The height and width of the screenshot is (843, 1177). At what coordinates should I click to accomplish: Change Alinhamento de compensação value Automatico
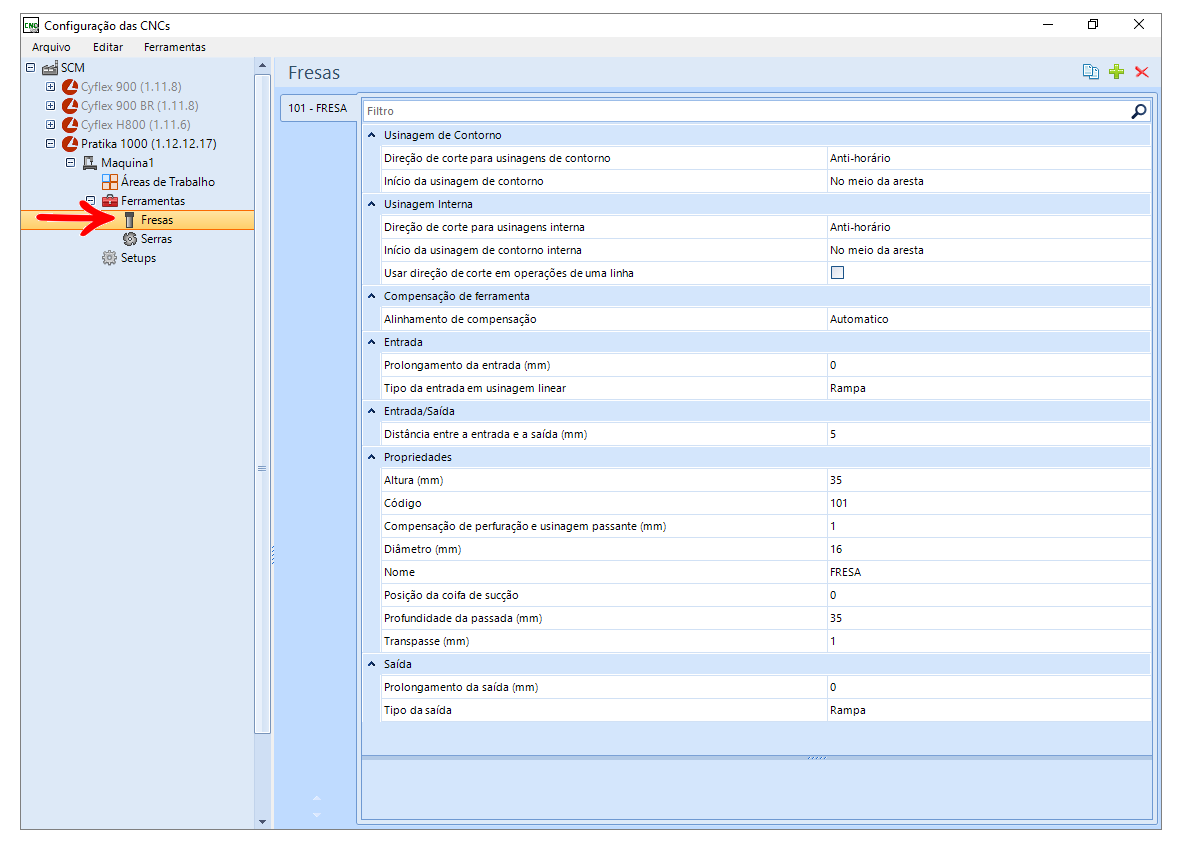pyautogui.click(x=989, y=319)
